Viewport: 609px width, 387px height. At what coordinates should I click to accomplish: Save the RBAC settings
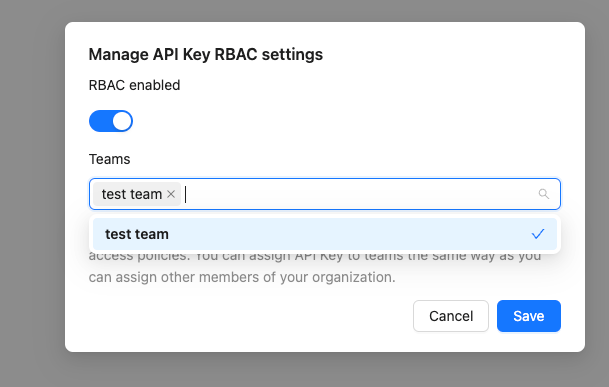tap(529, 316)
